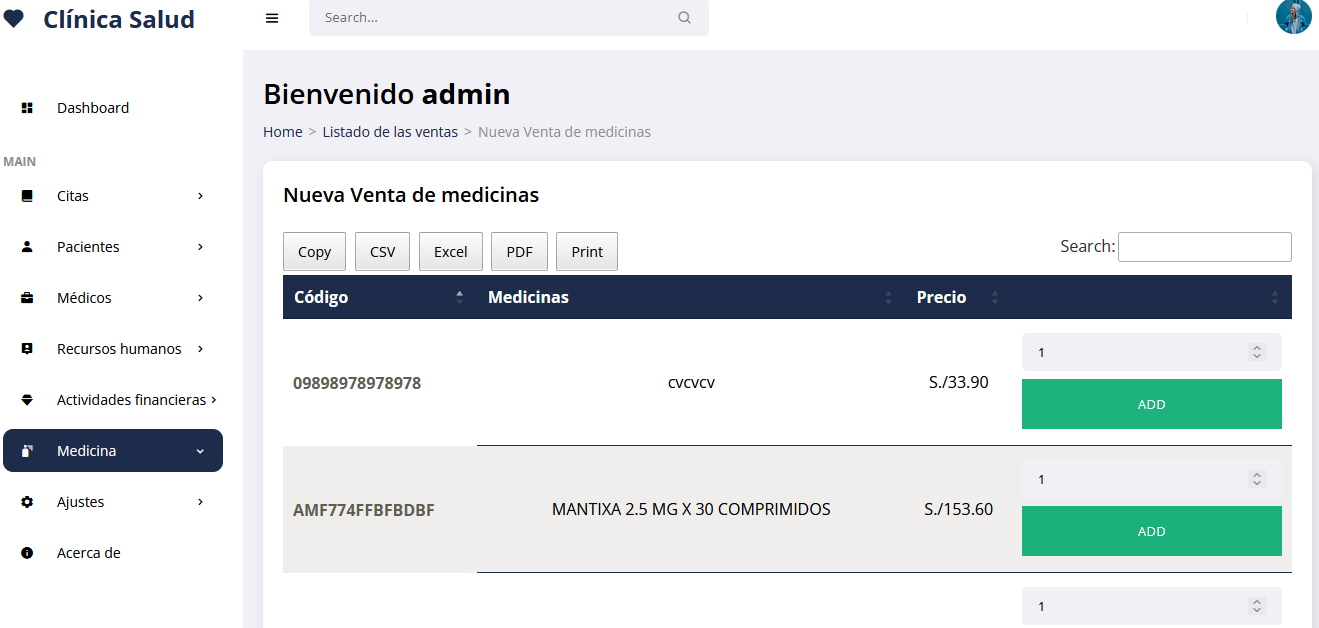Click the Dashboard grid icon
Viewport: 1319px width, 628px height.
[27, 108]
